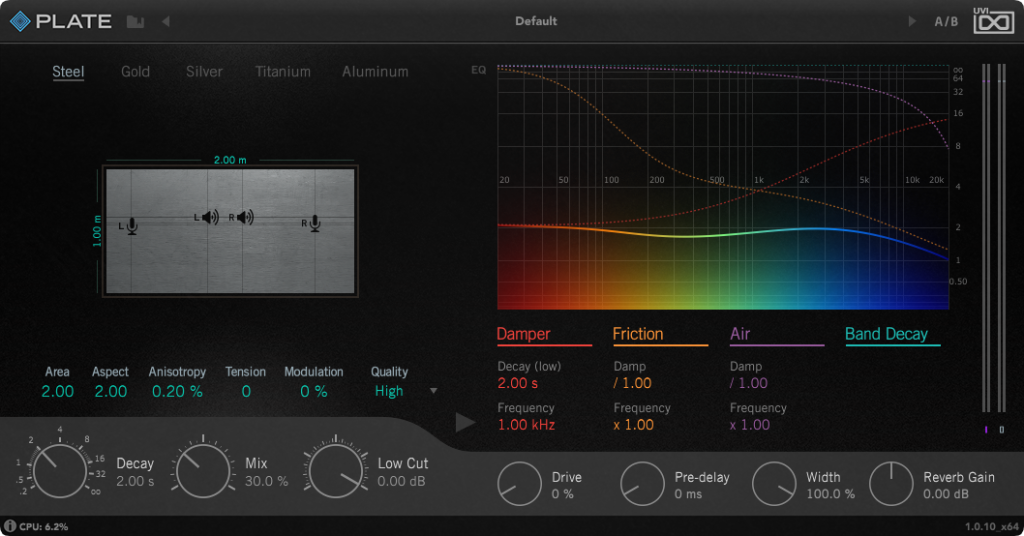Viewport: 1024px width, 536px height.
Task: Click the Tension value 0
Action: click(246, 392)
